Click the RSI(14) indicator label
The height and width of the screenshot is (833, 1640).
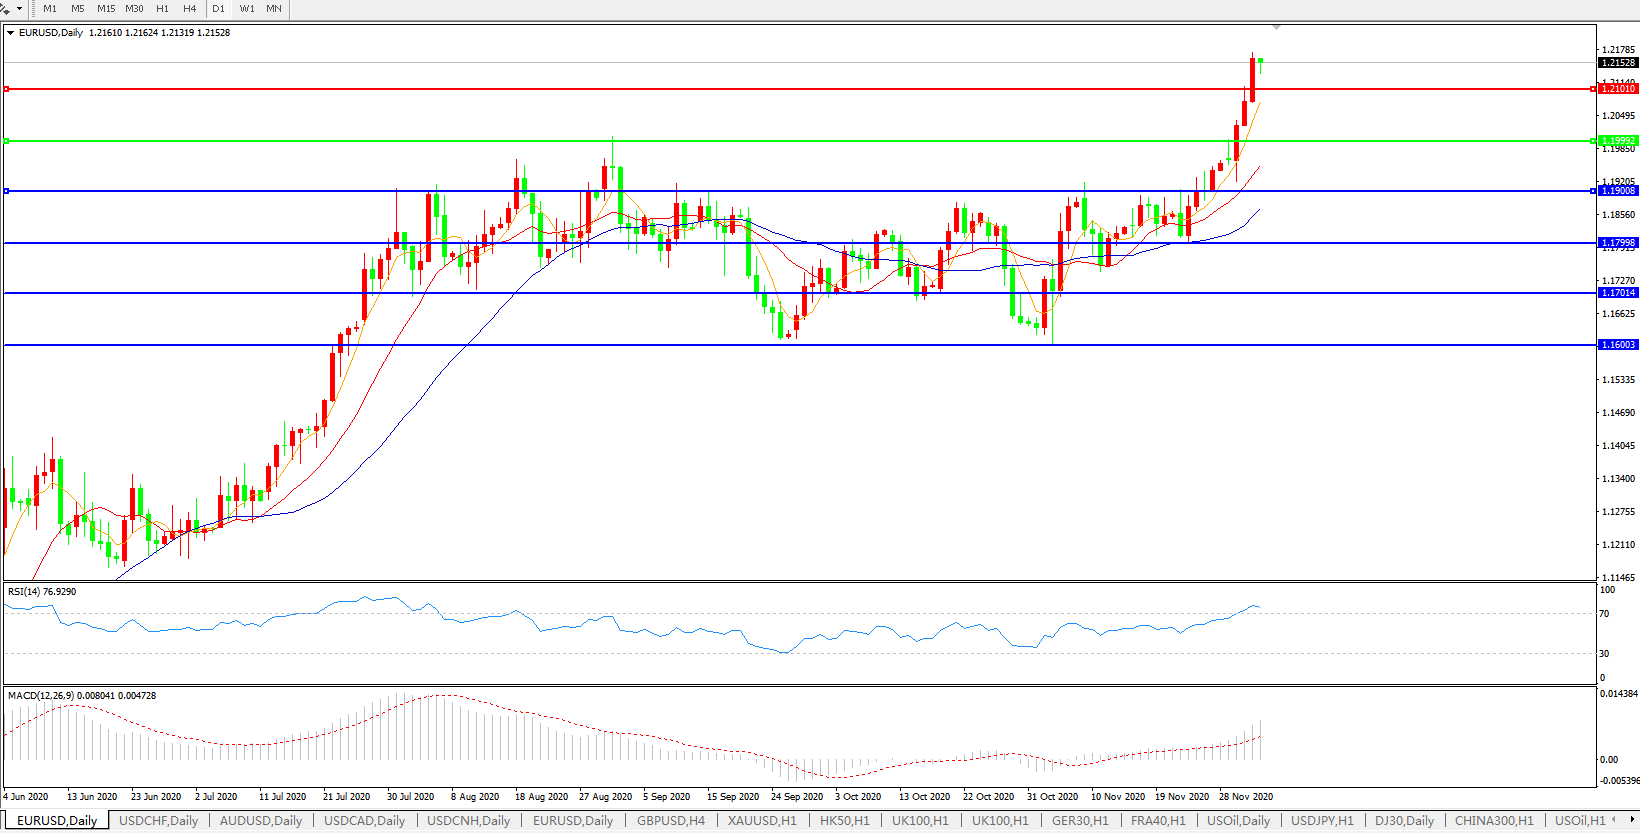coord(42,592)
